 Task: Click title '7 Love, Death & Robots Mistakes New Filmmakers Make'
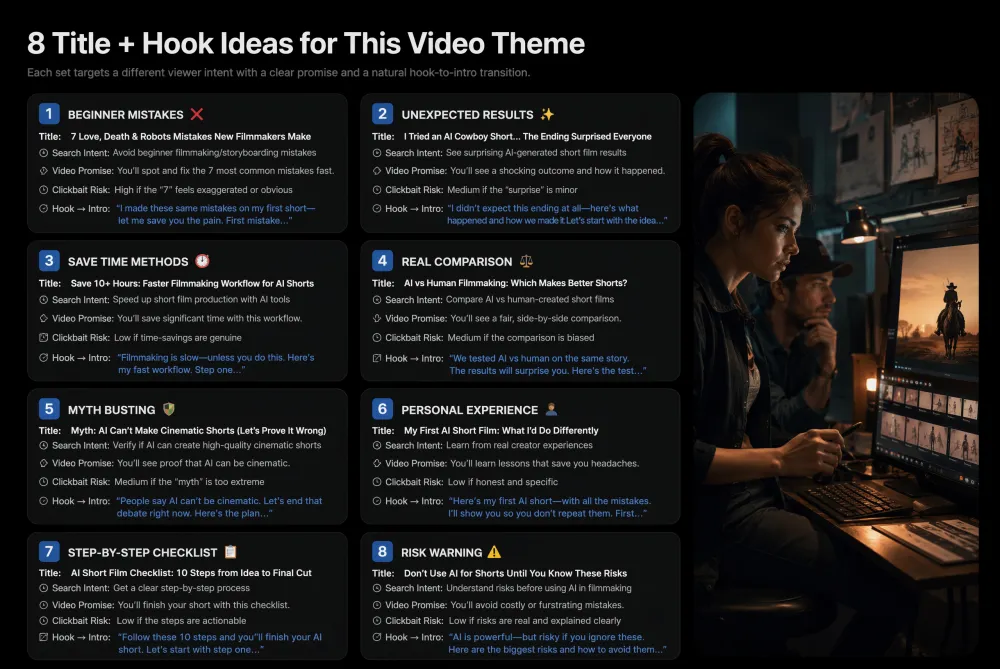(191, 136)
